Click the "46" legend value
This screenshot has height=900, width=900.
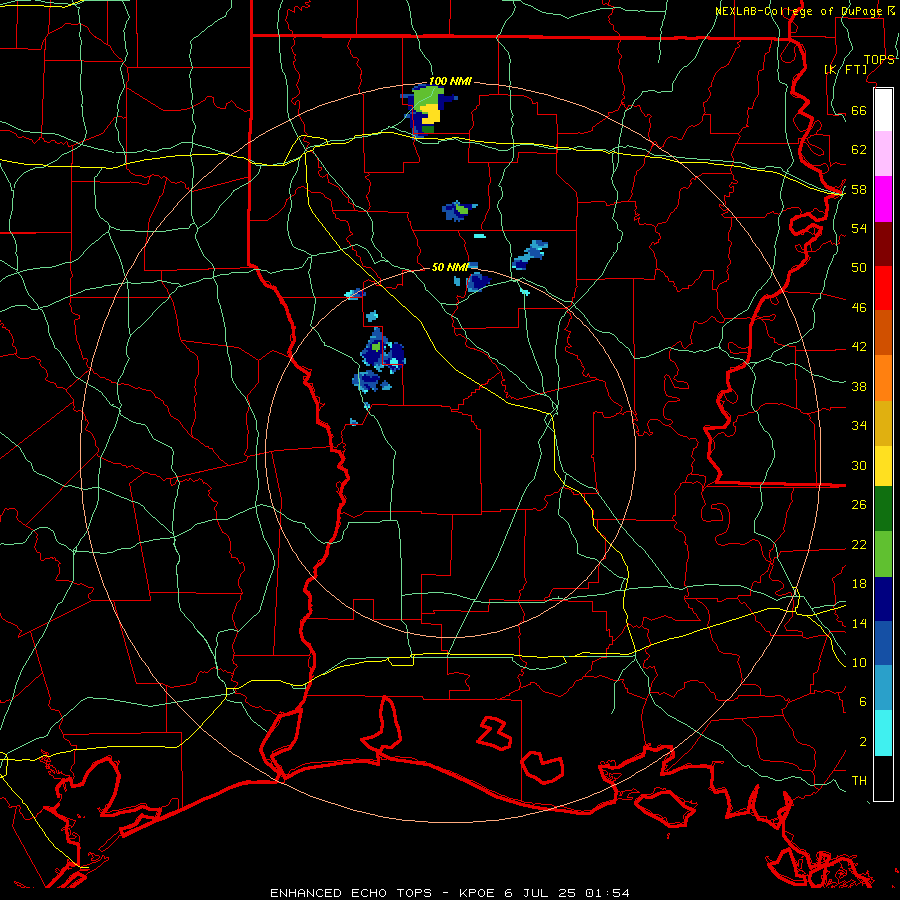(859, 308)
